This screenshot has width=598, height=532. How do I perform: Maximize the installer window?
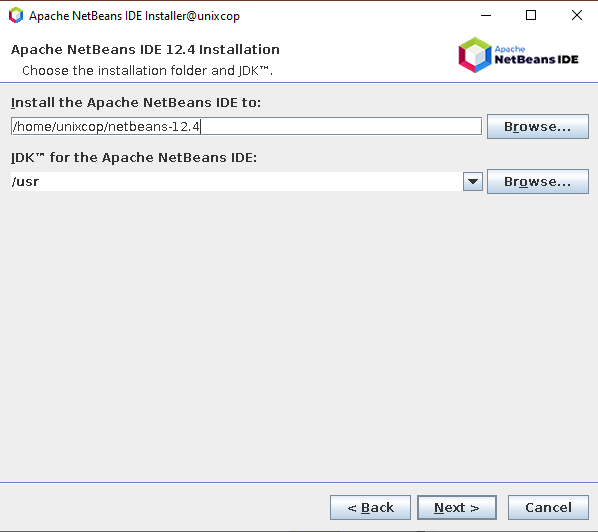click(x=531, y=15)
